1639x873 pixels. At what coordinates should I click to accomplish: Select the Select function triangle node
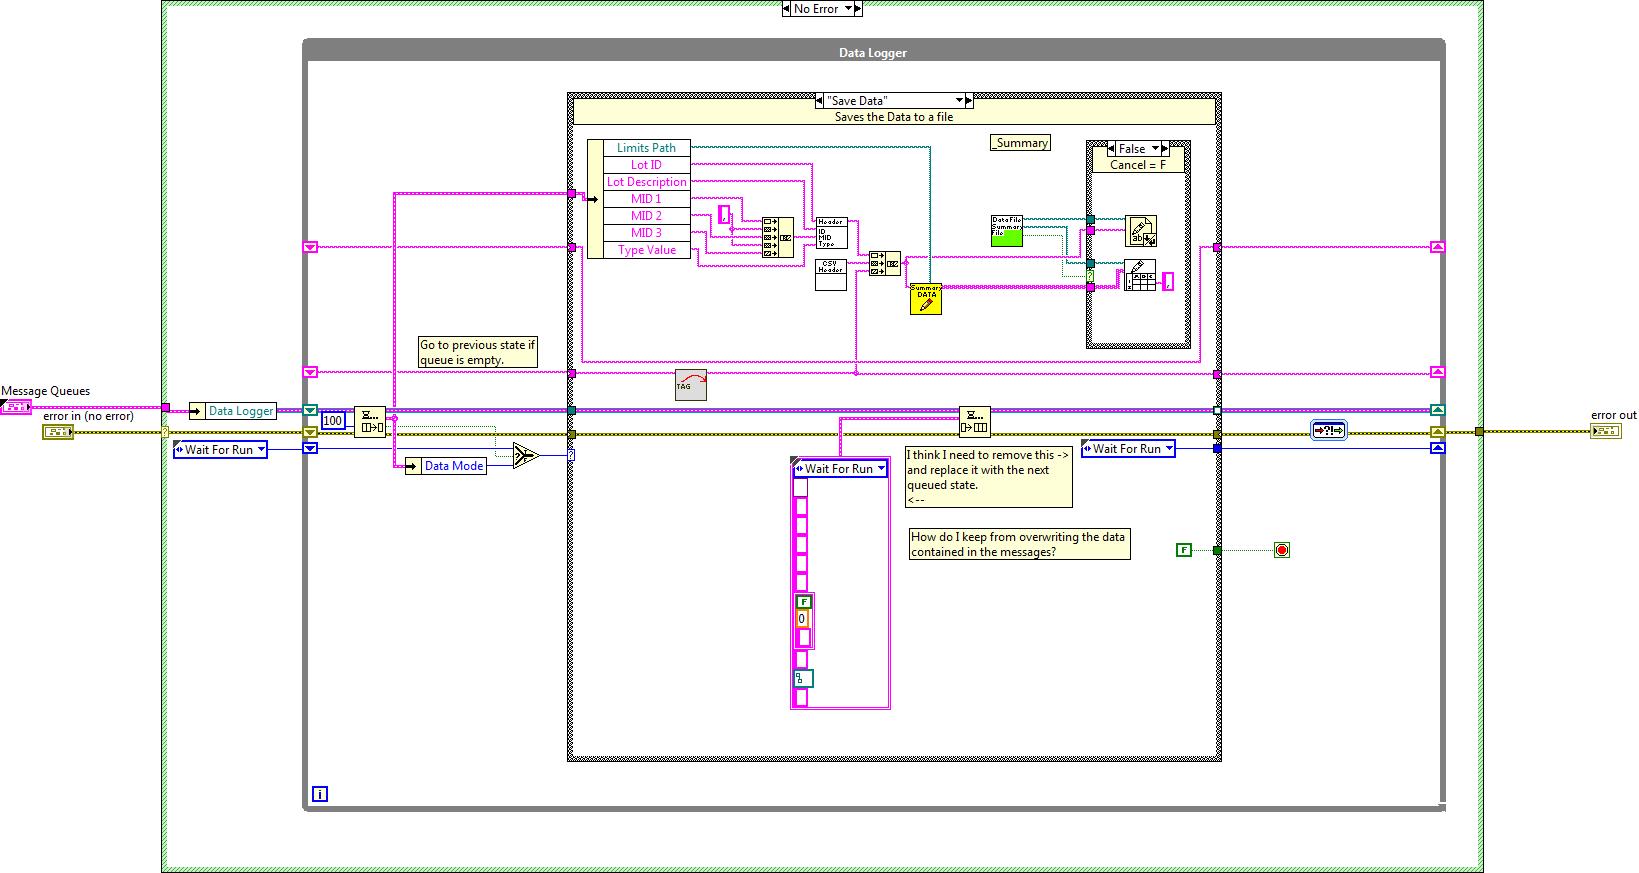pos(526,456)
